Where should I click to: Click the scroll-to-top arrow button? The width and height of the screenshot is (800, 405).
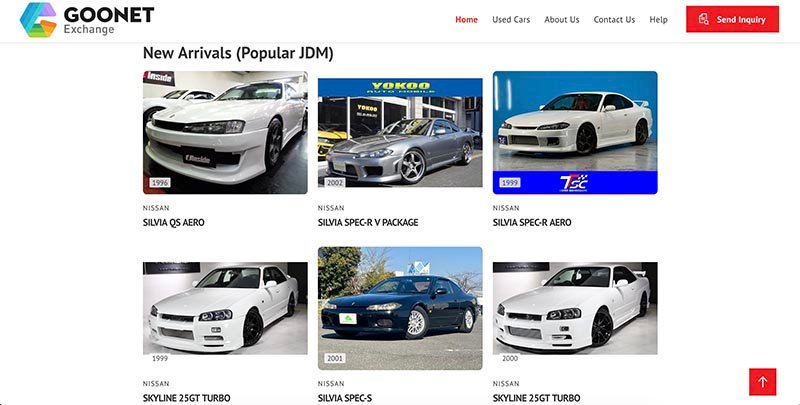coord(762,382)
